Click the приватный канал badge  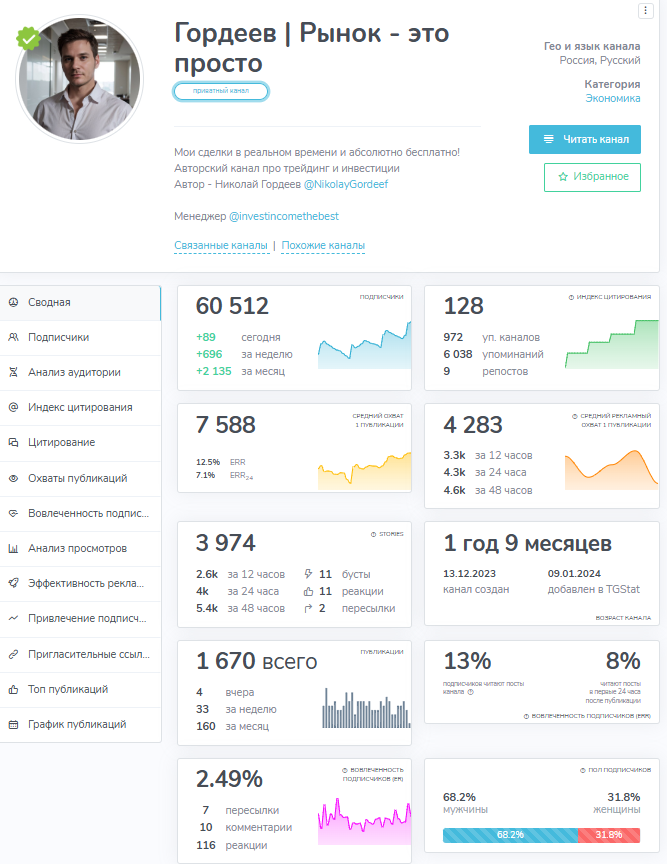(221, 91)
